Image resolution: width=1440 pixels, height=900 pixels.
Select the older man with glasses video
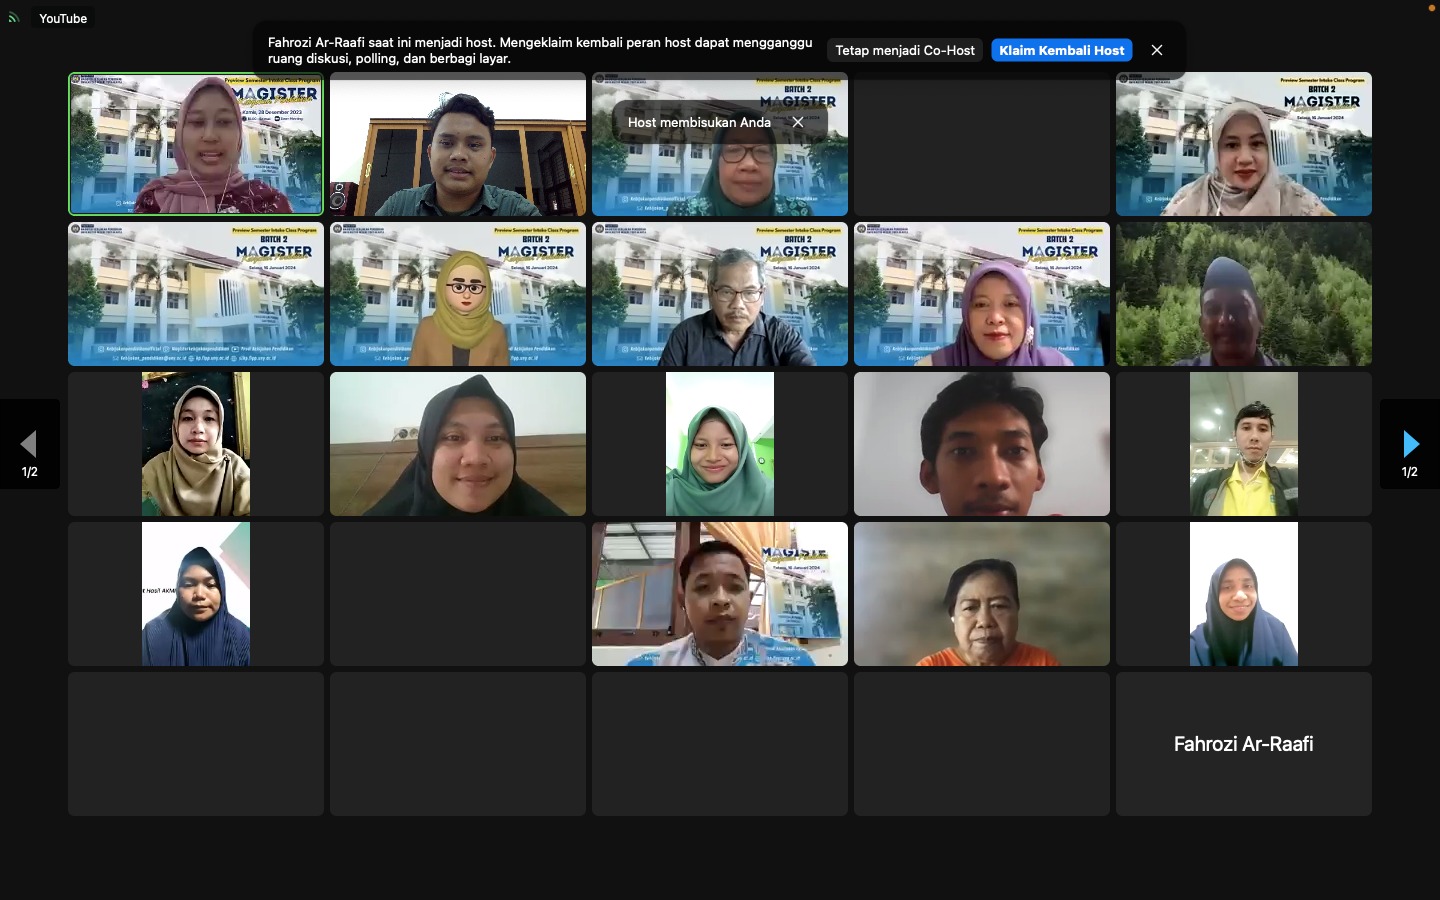(720, 294)
